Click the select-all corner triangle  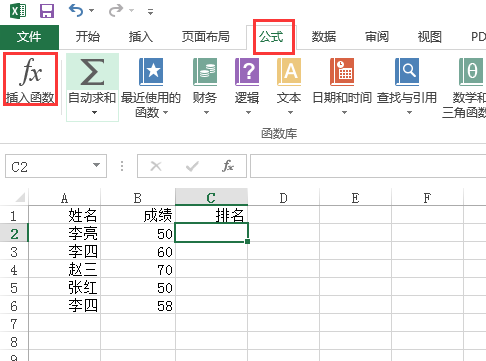coord(20,197)
